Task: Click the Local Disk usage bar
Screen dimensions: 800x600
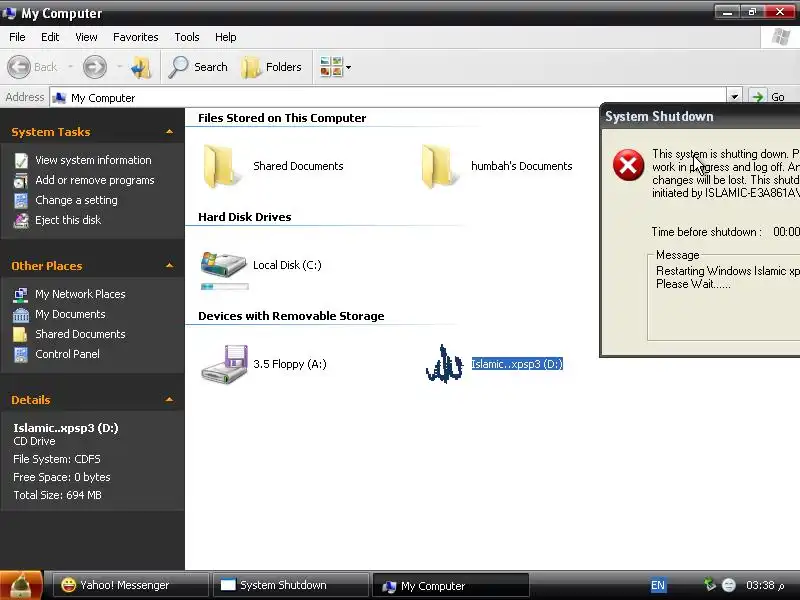Action: point(225,287)
